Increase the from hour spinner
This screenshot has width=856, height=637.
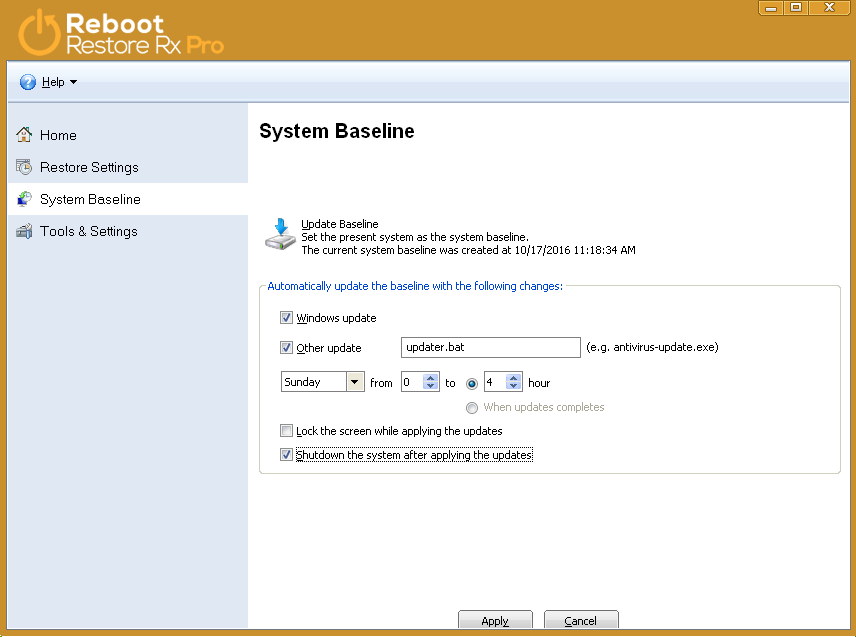coord(430,378)
